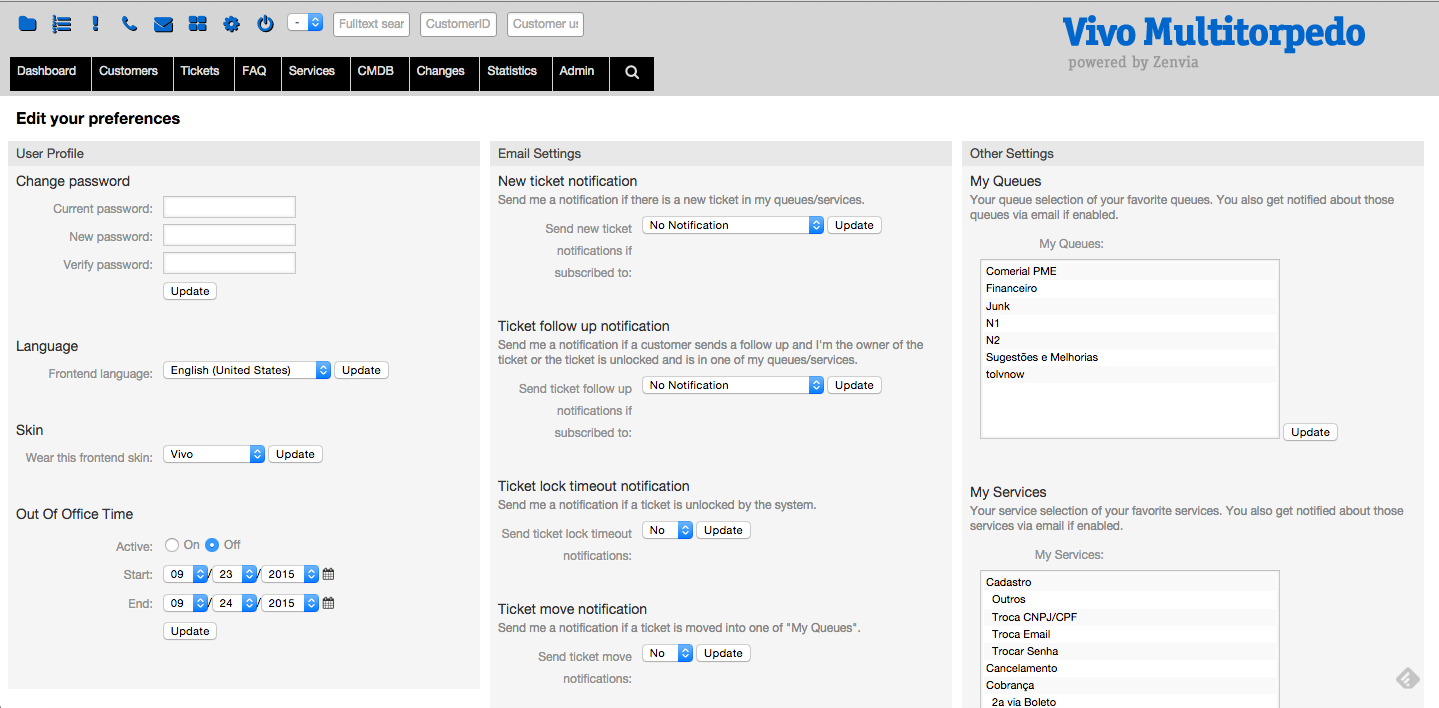Click the power logout icon

265,24
